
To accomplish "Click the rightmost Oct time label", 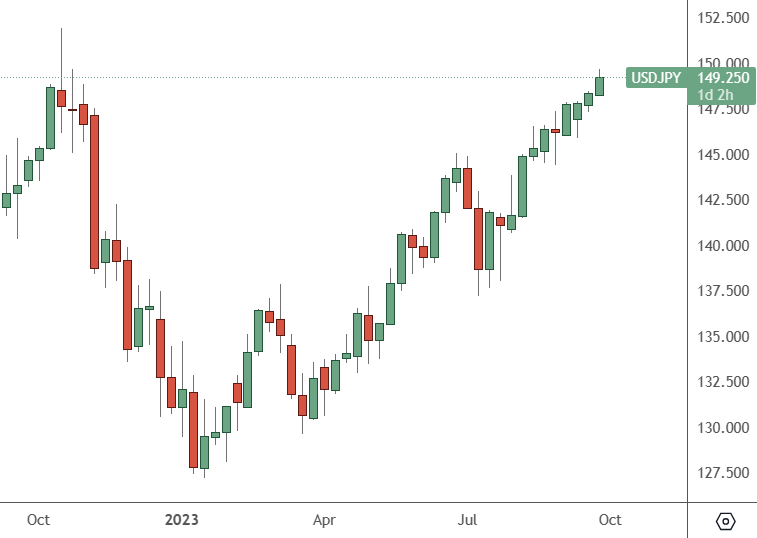I will coord(609,520).
